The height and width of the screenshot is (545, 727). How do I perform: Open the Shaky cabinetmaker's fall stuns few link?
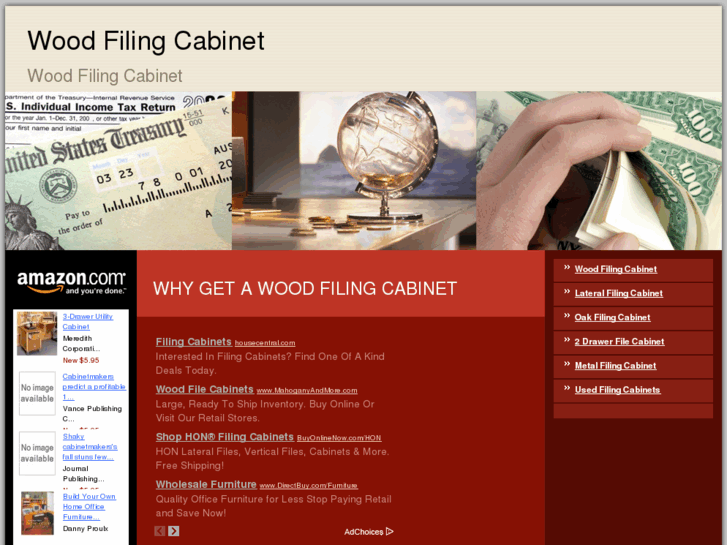click(x=89, y=447)
